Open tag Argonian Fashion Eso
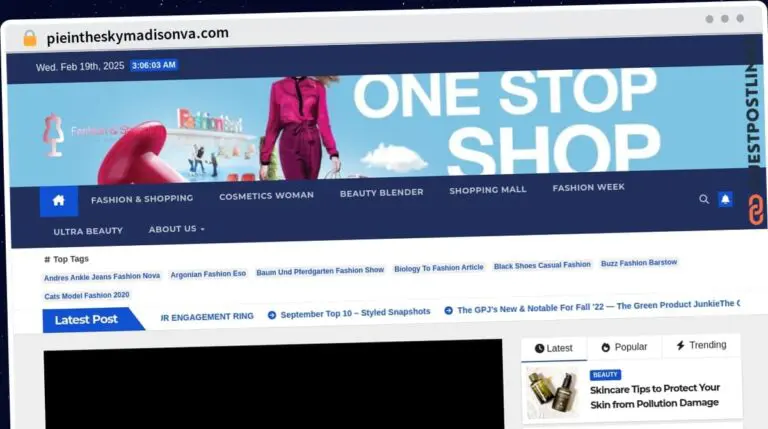Screen dimensions: 768x429 click(x=208, y=274)
